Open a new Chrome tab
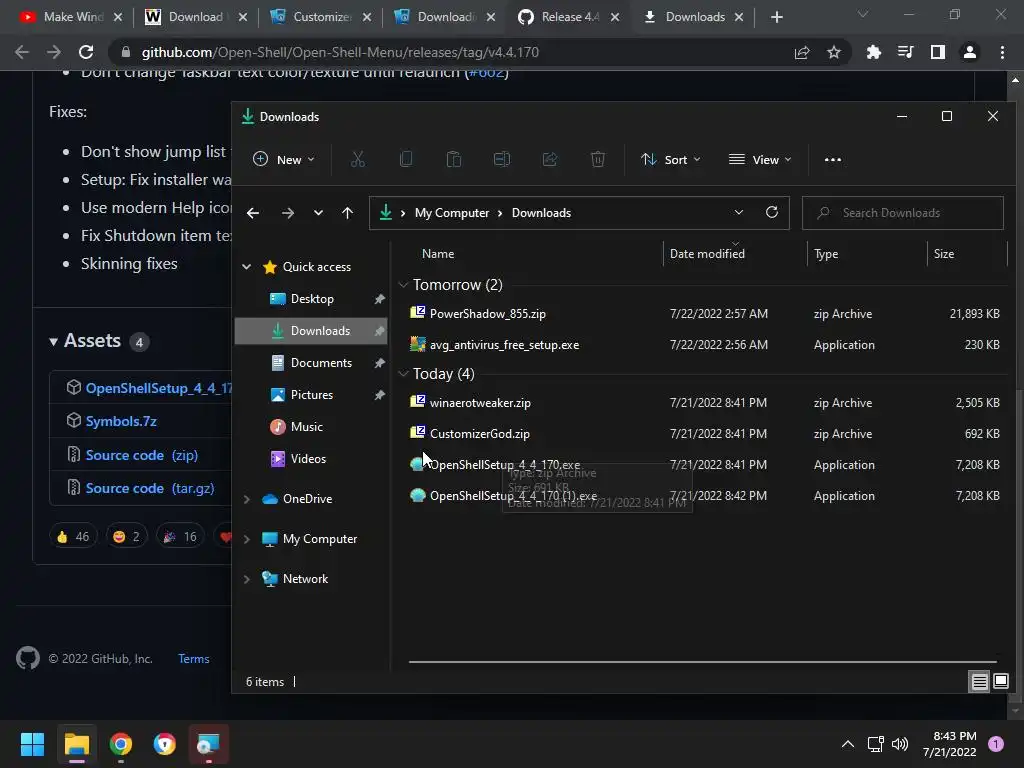This screenshot has width=1024, height=768. click(776, 17)
